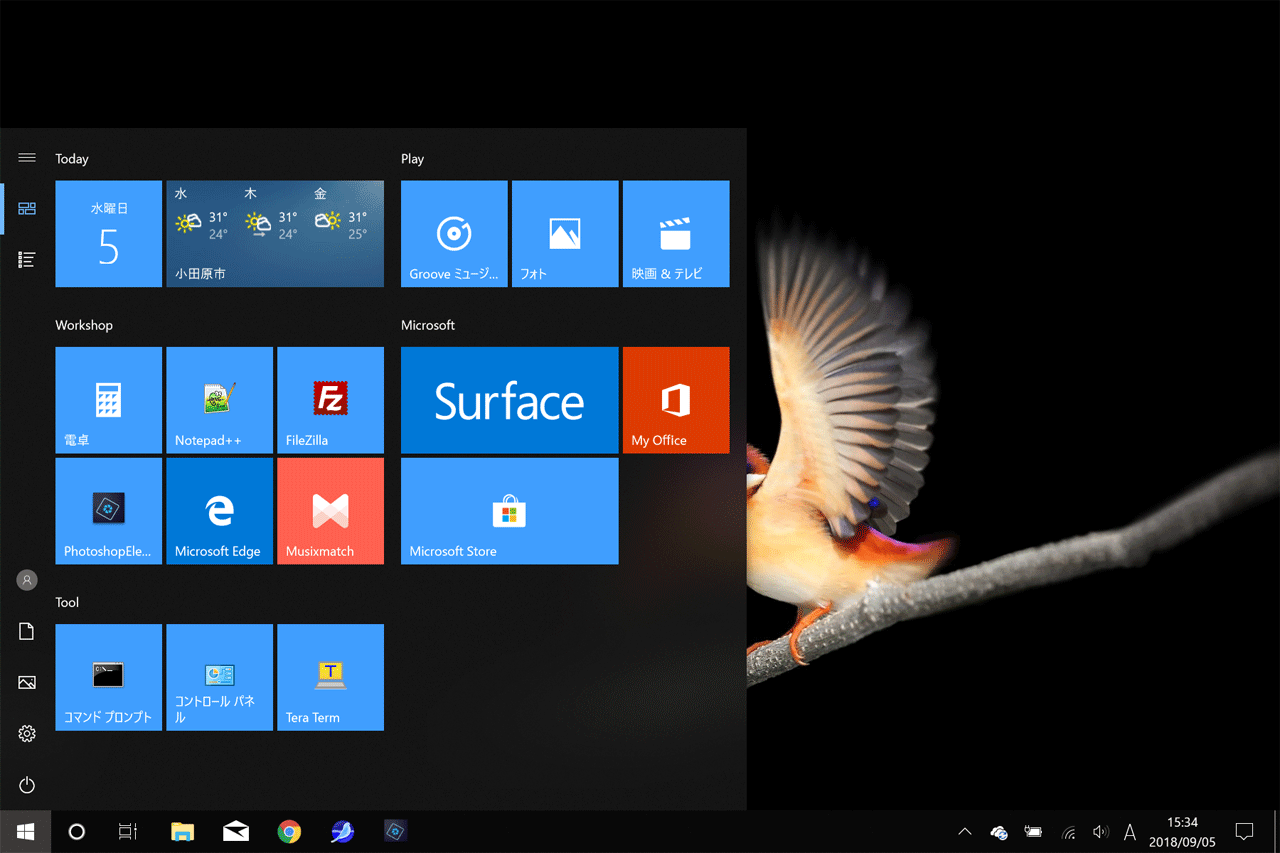Viewport: 1280px width, 853px height.
Task: Open clock showing 15:34 2018/09/05
Action: pos(1182,832)
